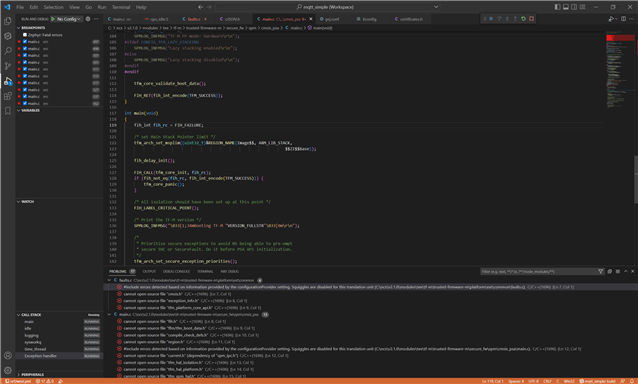Image resolution: width=638 pixels, height=384 pixels.
Task: Open the Accounts menu icon
Action: pyautogui.click(x=8, y=355)
